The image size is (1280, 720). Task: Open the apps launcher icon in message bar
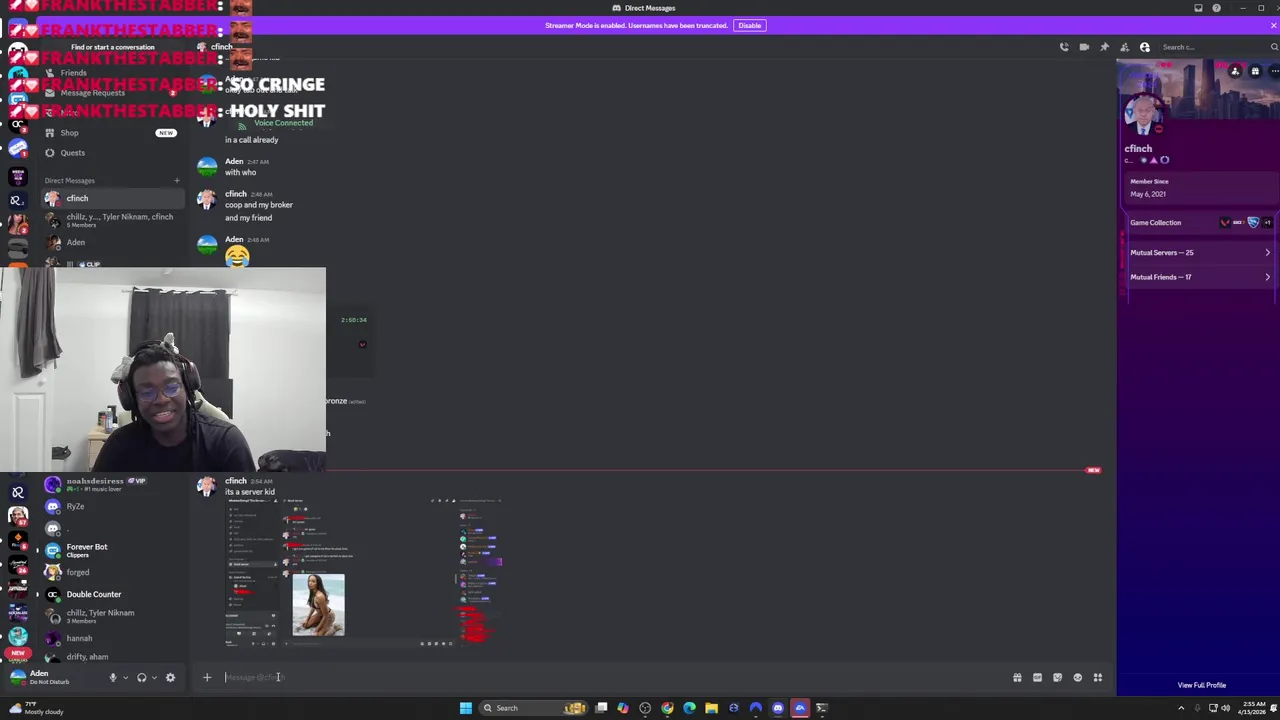[1097, 678]
